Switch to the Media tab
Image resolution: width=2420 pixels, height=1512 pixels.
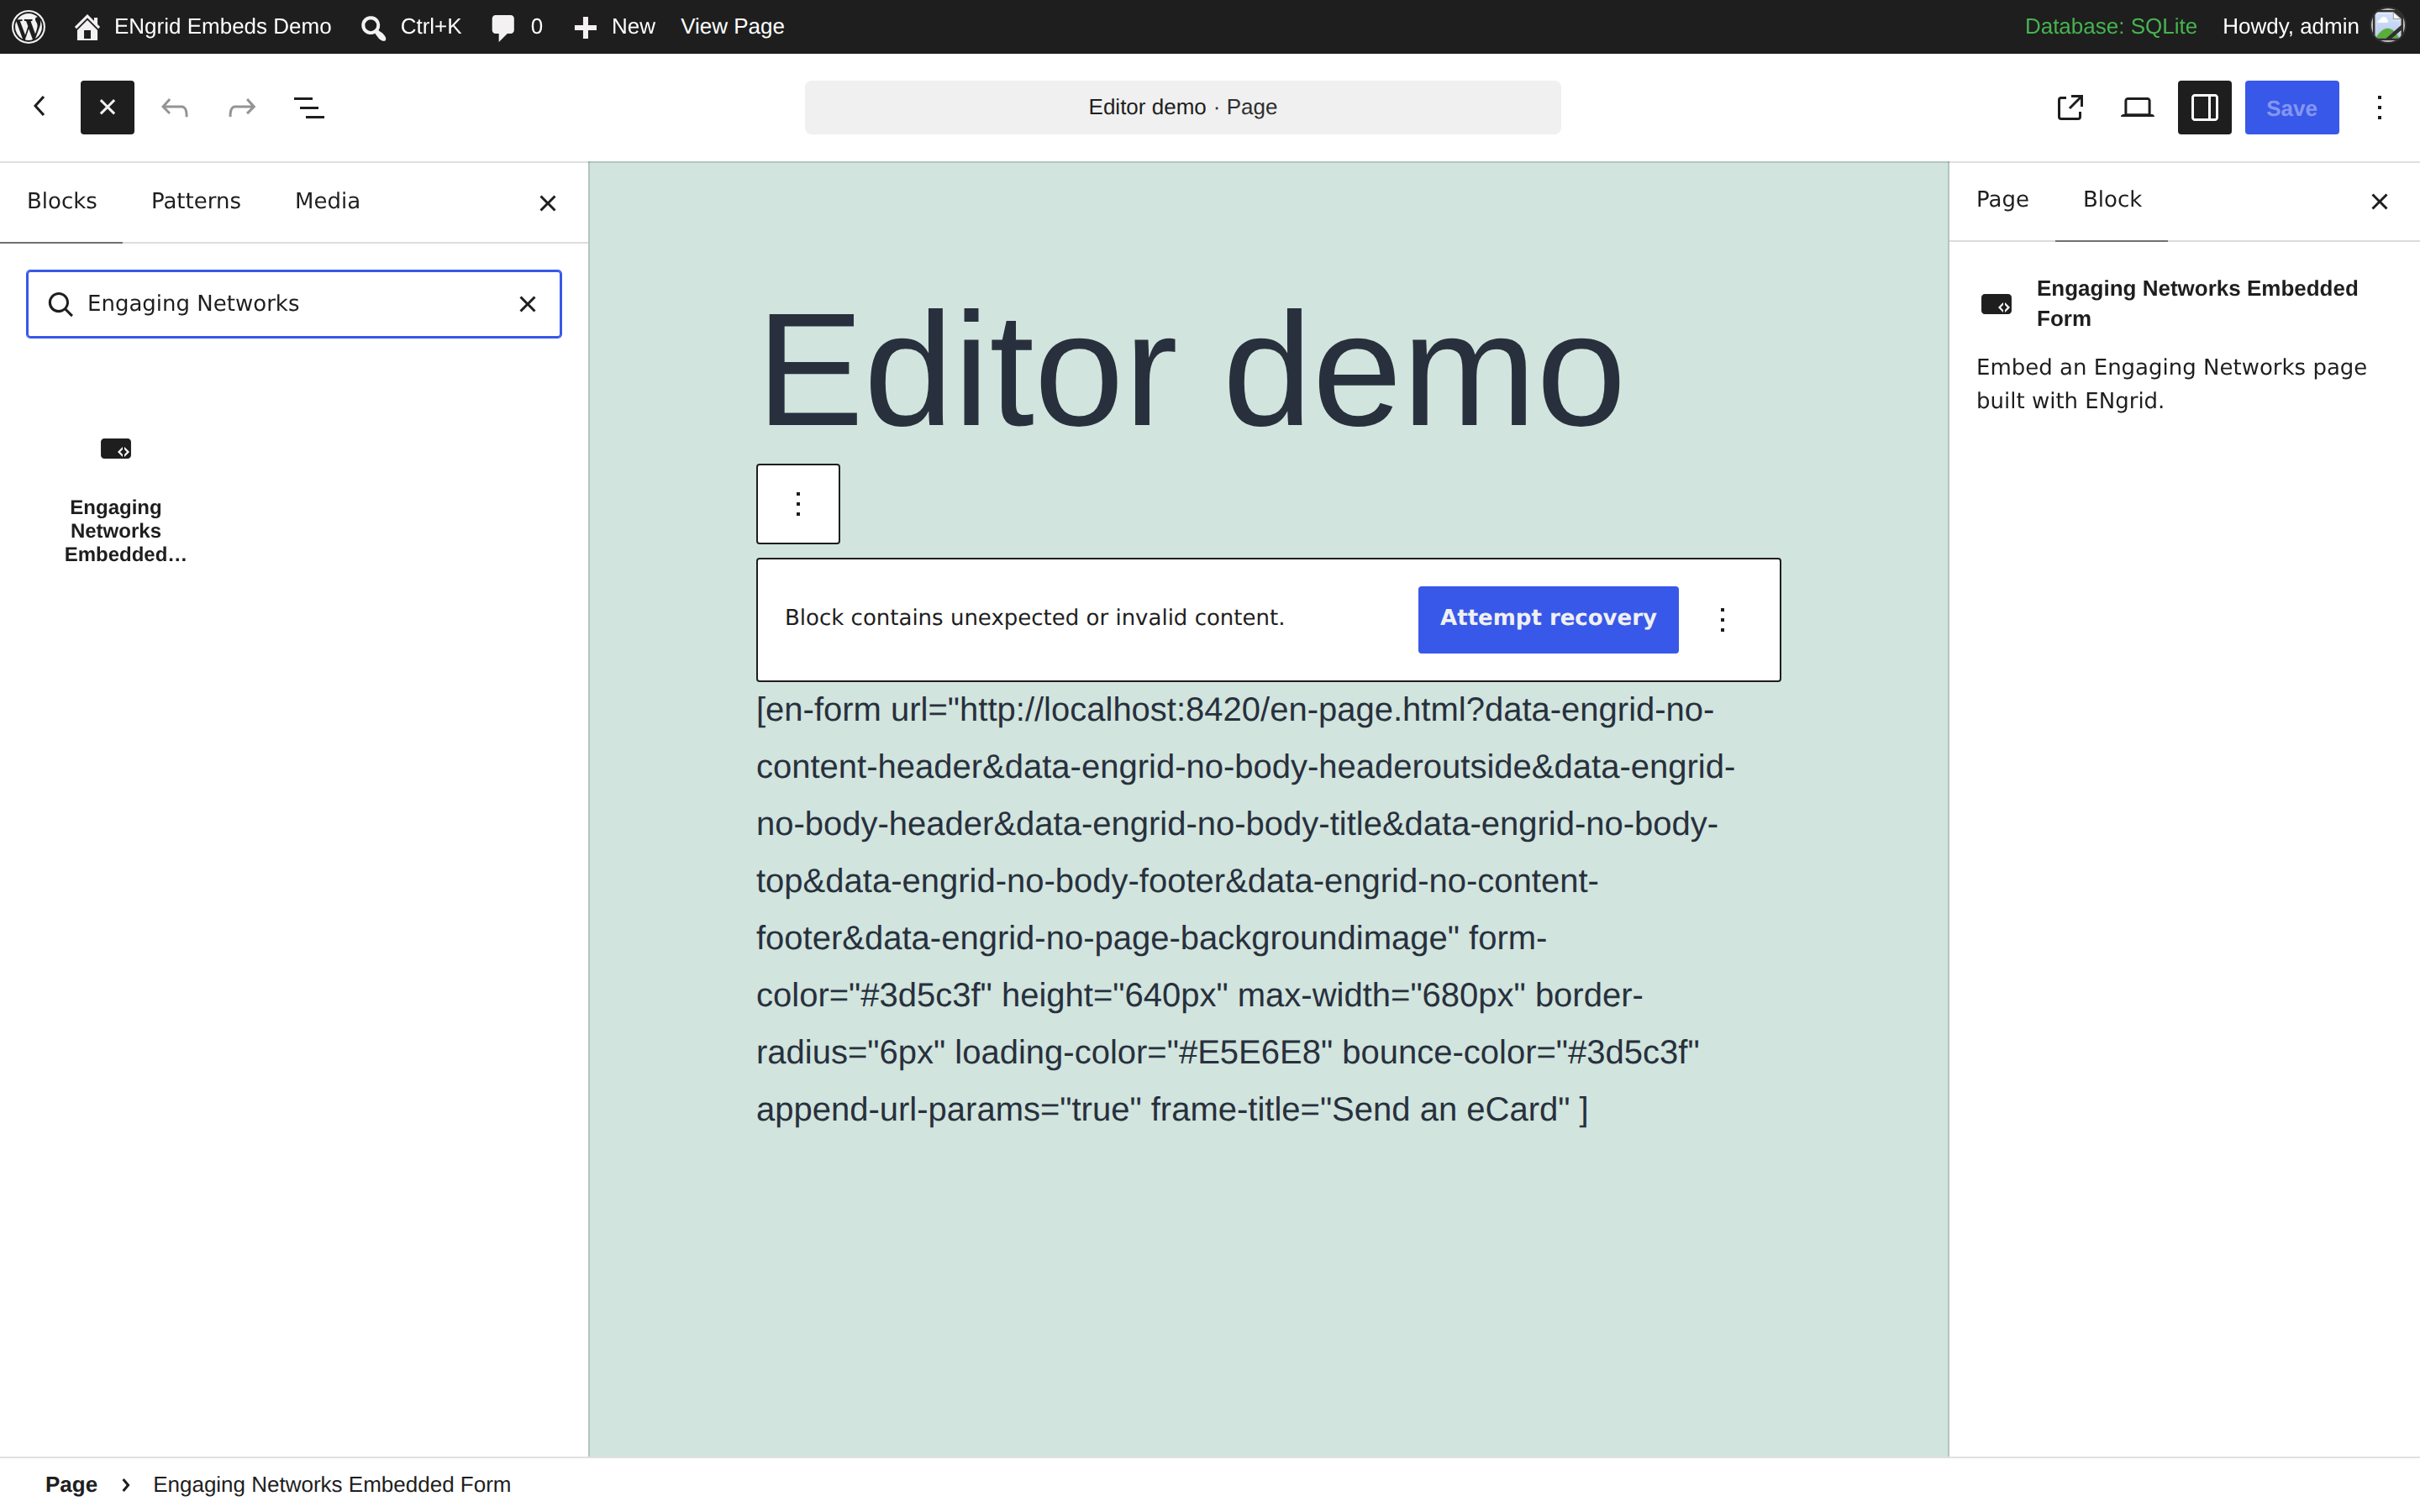point(327,201)
